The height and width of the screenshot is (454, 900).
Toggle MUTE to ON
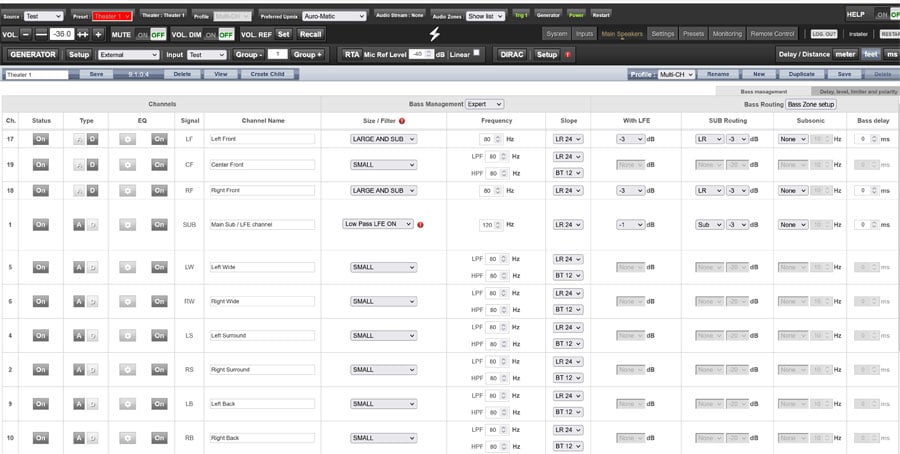143,34
